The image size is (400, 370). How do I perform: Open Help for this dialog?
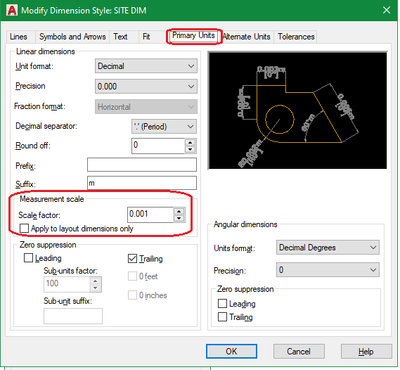coord(366,351)
